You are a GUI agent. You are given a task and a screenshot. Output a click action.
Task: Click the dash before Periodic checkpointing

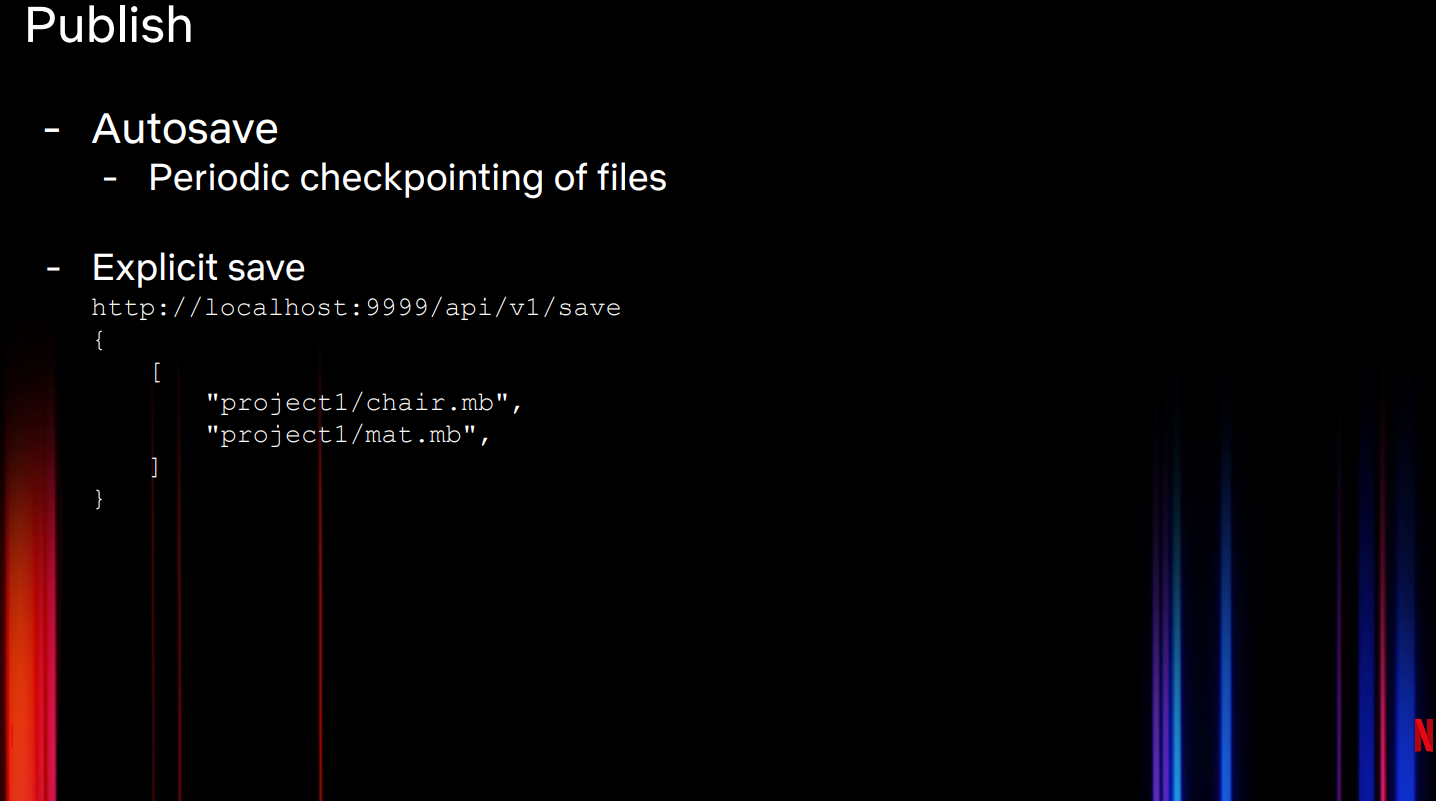(x=110, y=178)
